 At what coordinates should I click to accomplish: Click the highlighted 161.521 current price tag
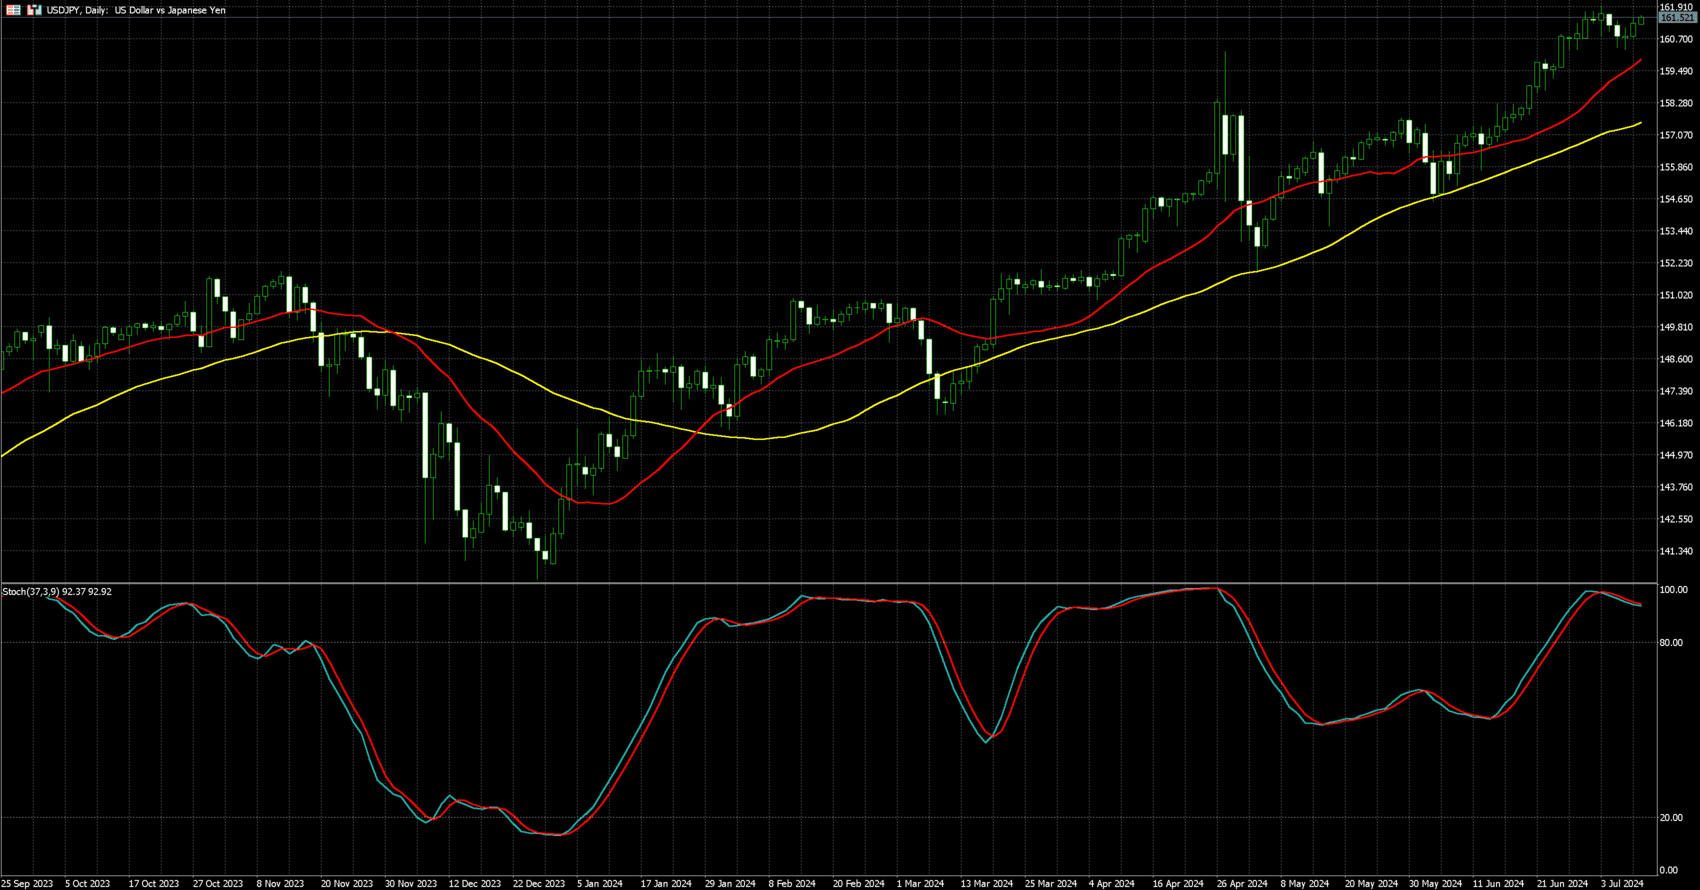coord(1677,18)
